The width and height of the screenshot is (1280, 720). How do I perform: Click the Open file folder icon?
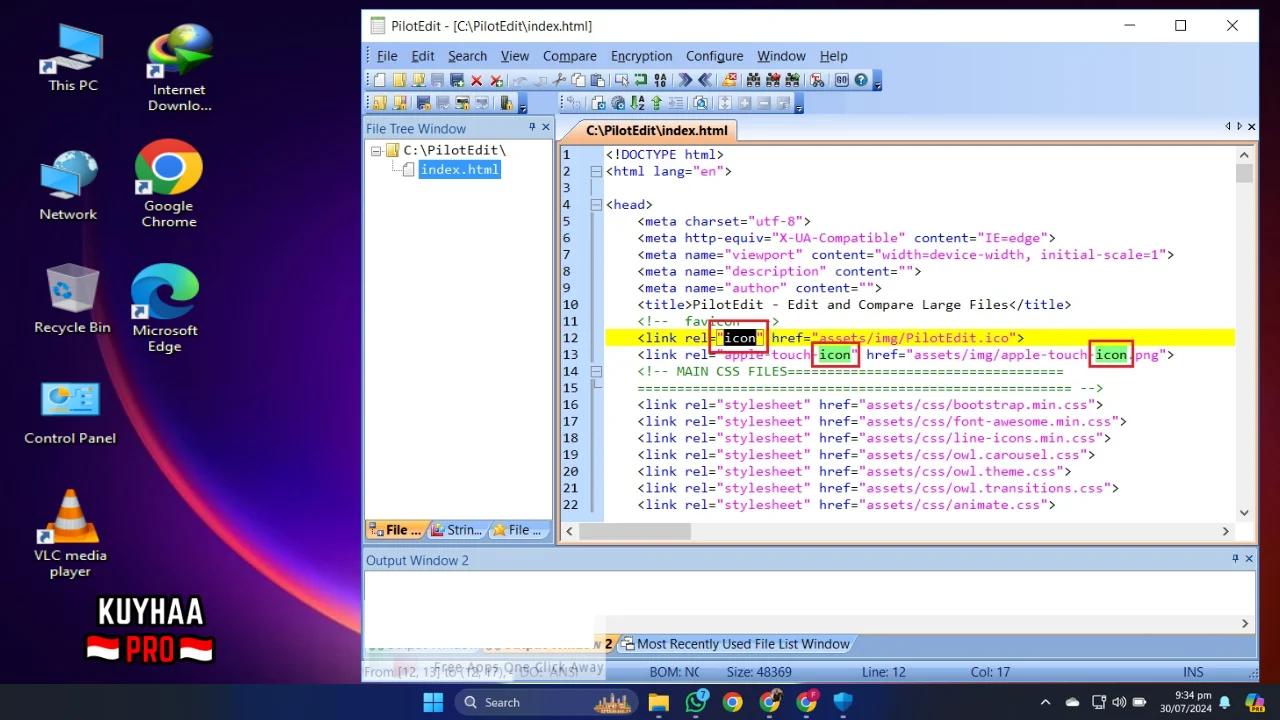pos(400,80)
